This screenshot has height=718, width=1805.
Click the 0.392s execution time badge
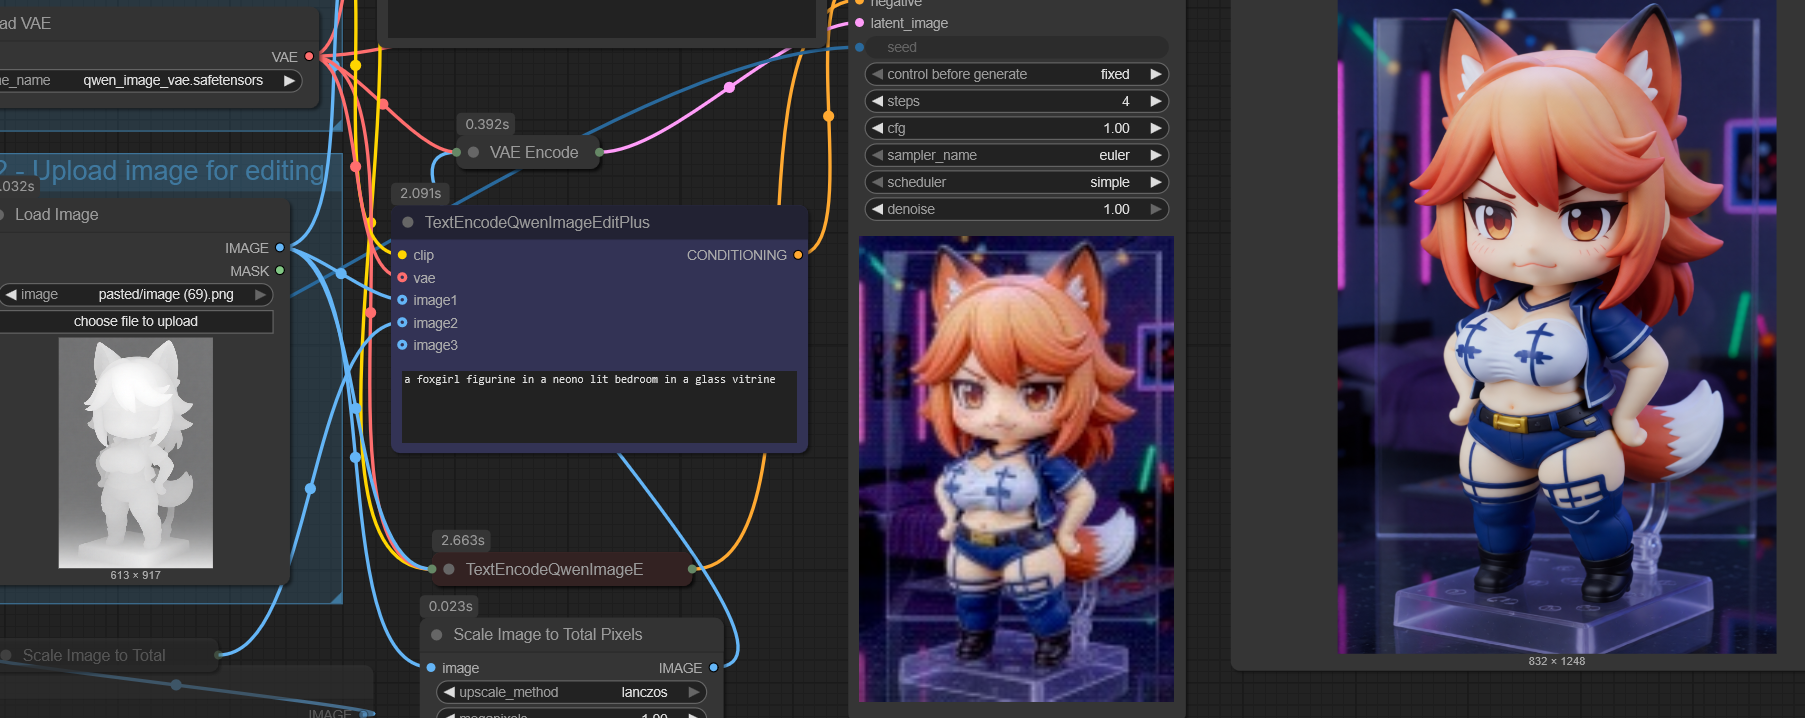487,124
